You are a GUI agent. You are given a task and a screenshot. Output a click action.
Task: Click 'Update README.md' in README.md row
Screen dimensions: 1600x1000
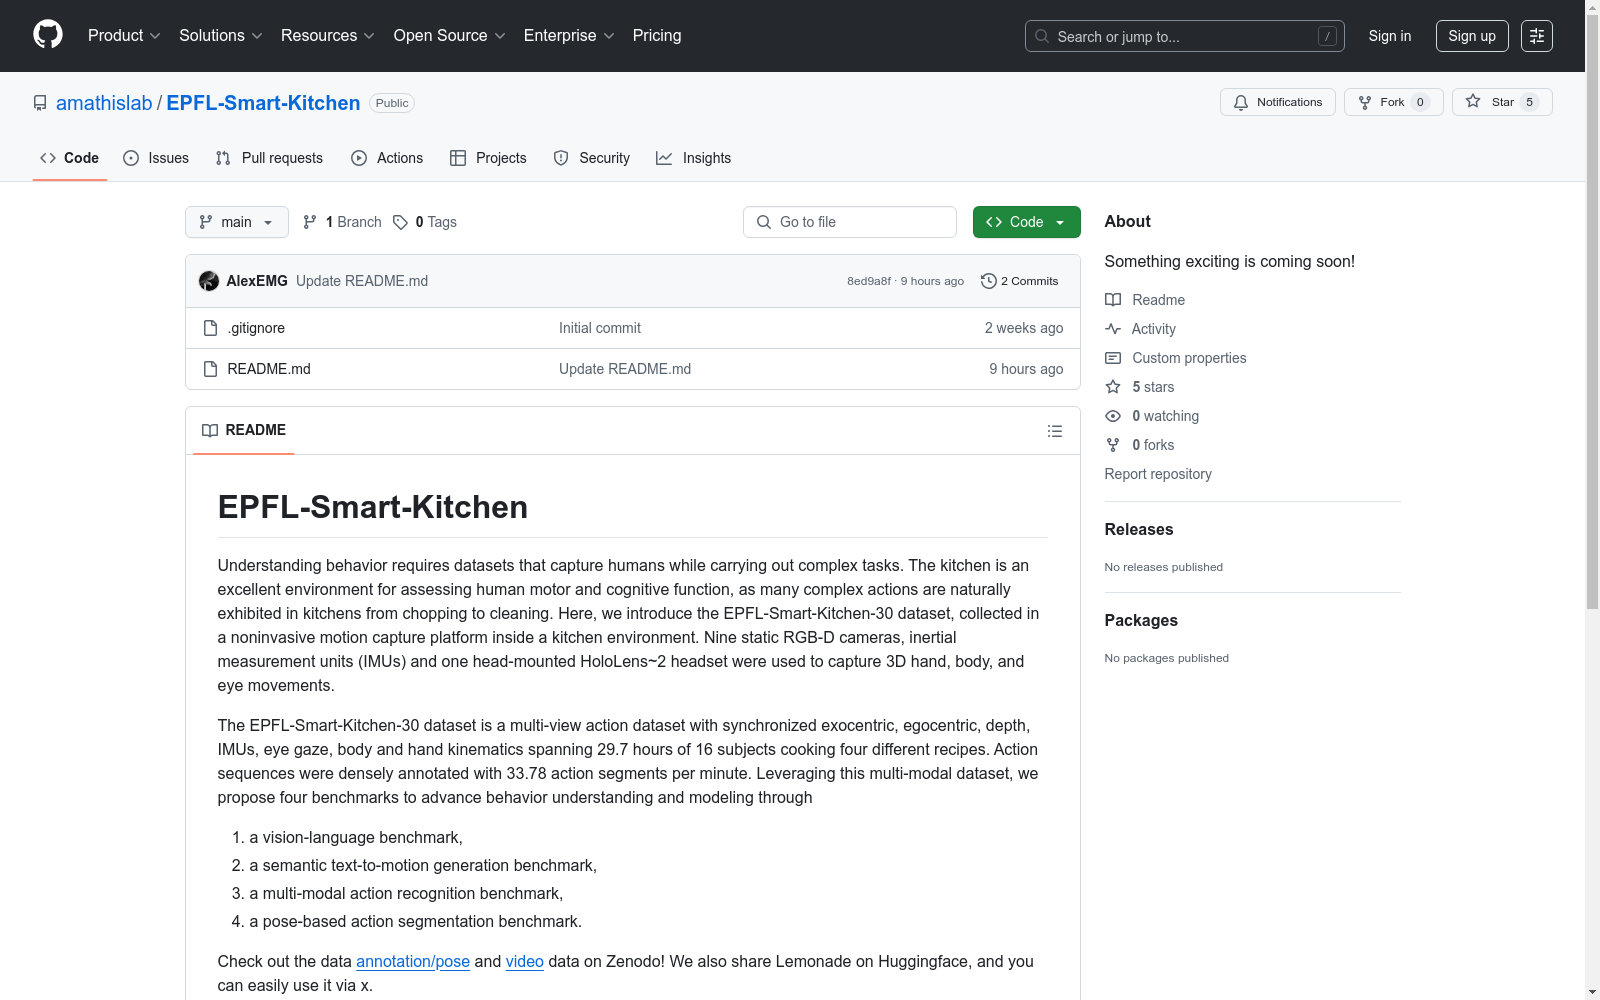coord(625,369)
